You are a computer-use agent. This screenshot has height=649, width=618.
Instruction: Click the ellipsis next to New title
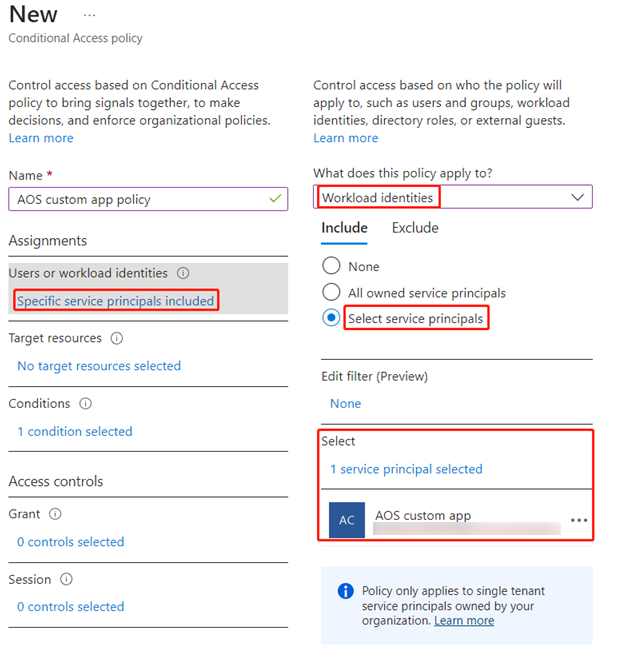click(x=90, y=16)
